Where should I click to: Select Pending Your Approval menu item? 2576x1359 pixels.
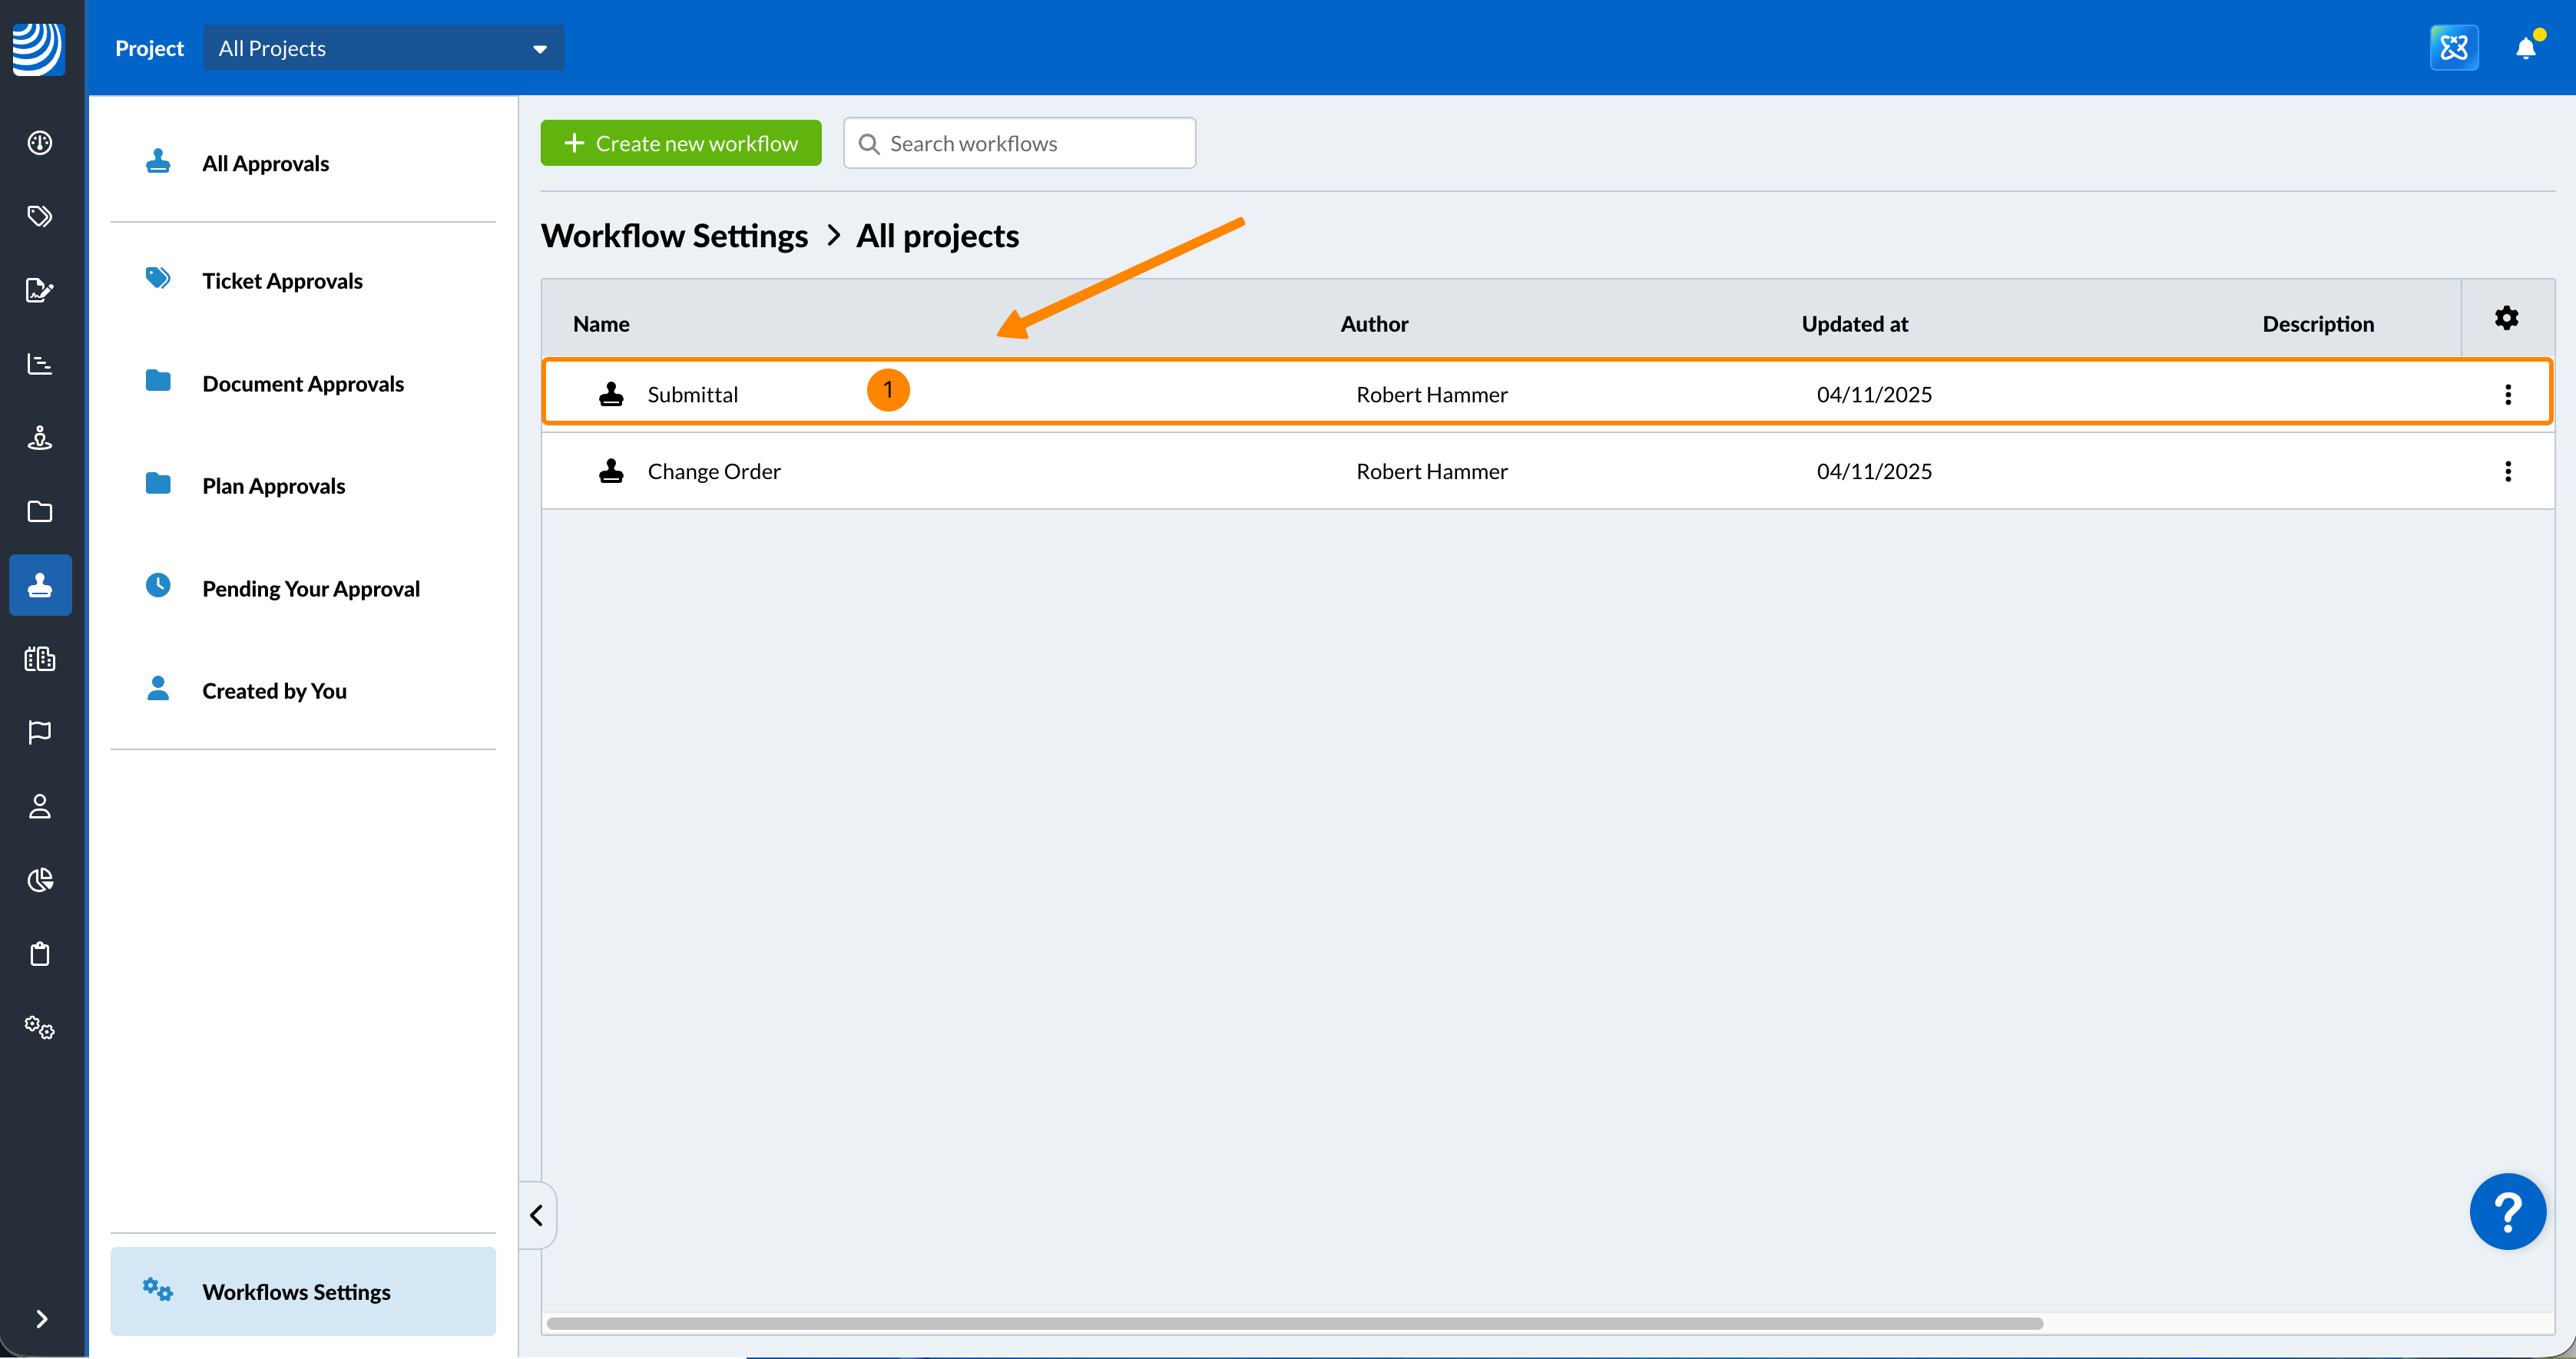[310, 589]
